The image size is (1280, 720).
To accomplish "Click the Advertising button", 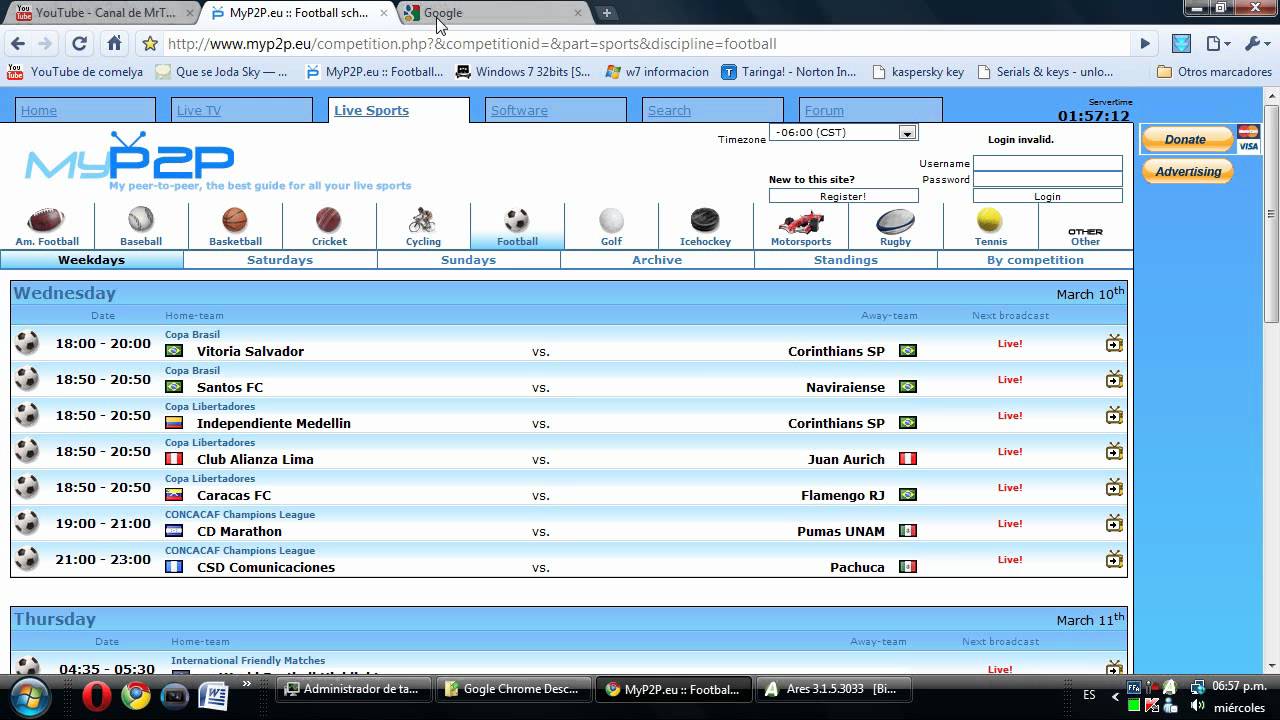I will click(1188, 171).
